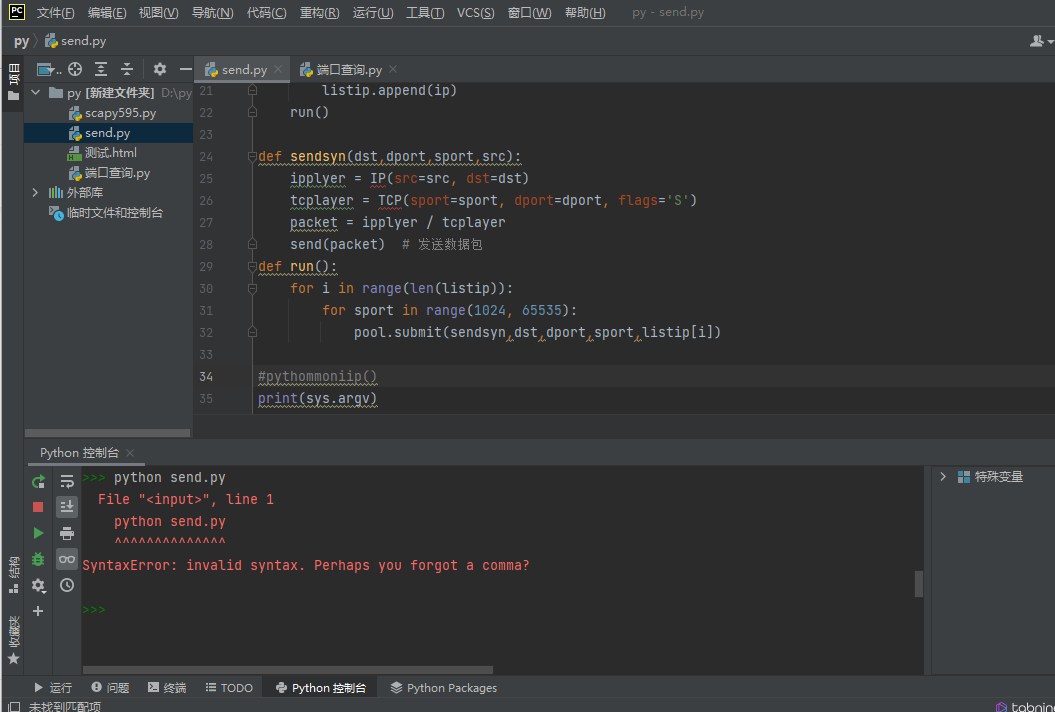
Task: Open the 重构(R) menu
Action: [319, 13]
